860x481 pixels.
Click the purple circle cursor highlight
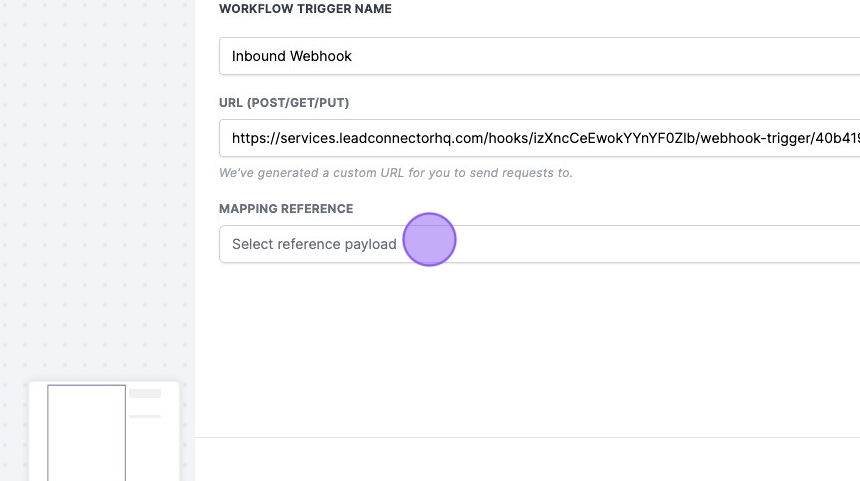coord(430,240)
